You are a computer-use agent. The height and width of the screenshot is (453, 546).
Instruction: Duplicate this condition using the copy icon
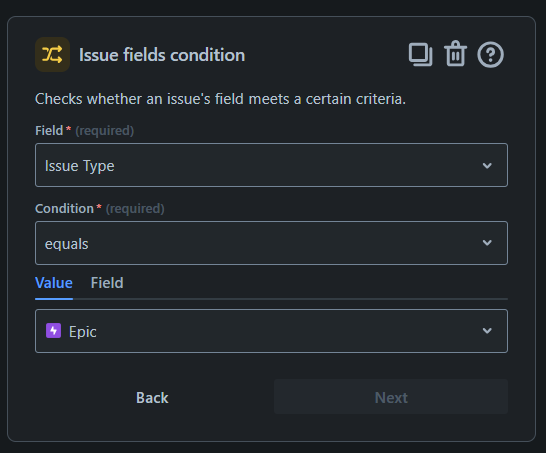420,55
